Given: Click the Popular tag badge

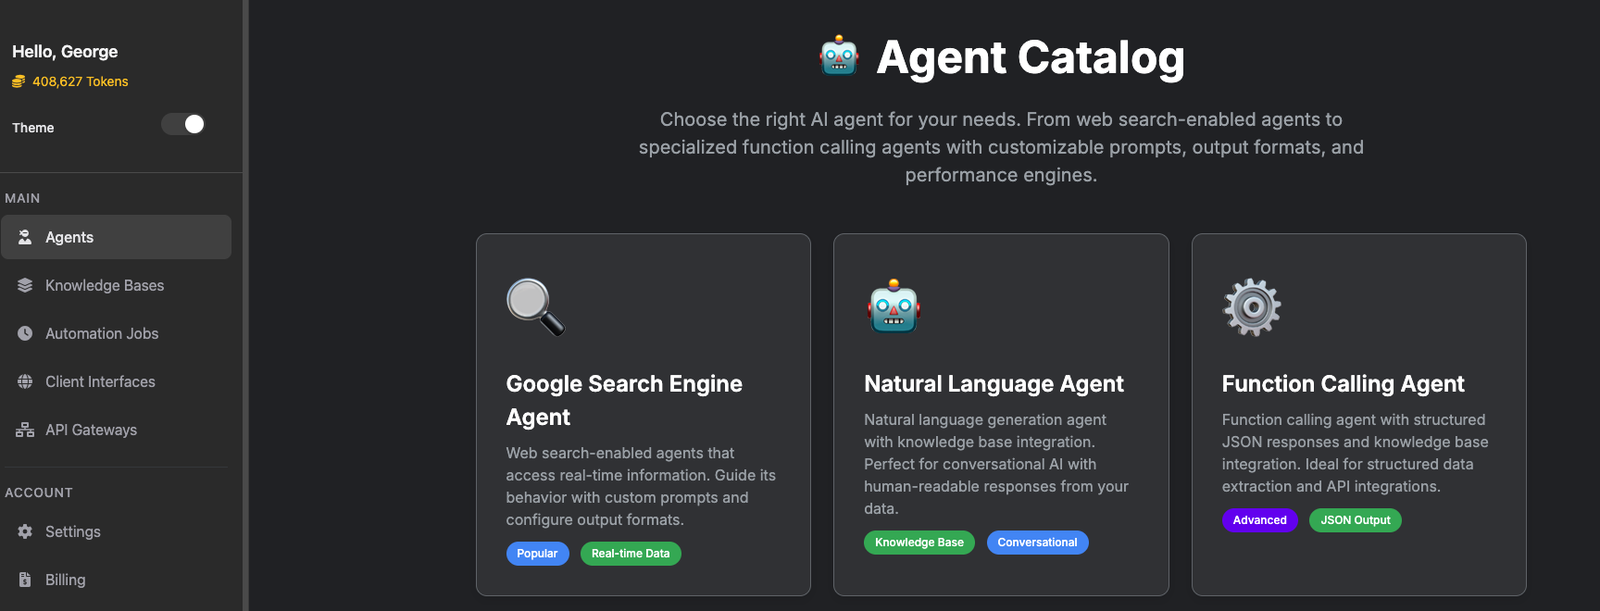Looking at the screenshot, I should point(537,554).
